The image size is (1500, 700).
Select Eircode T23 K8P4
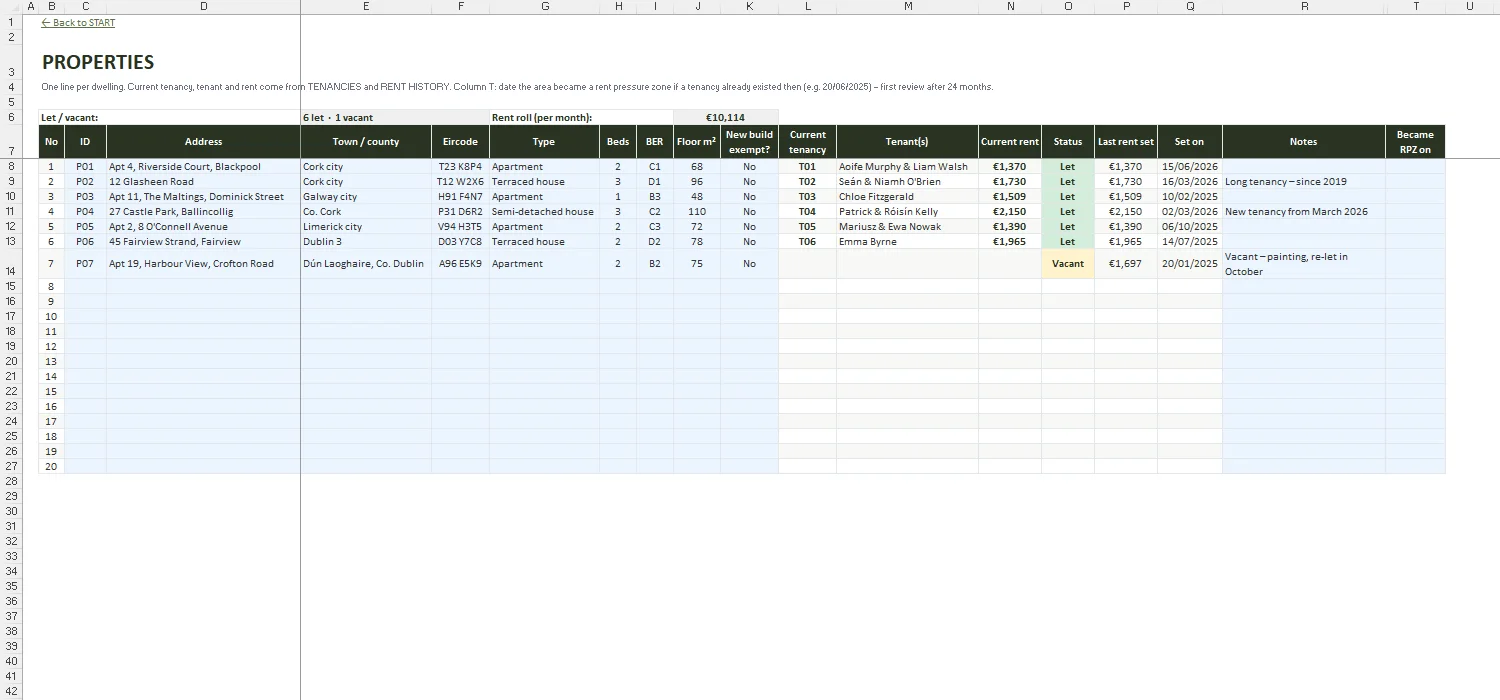tap(460, 167)
